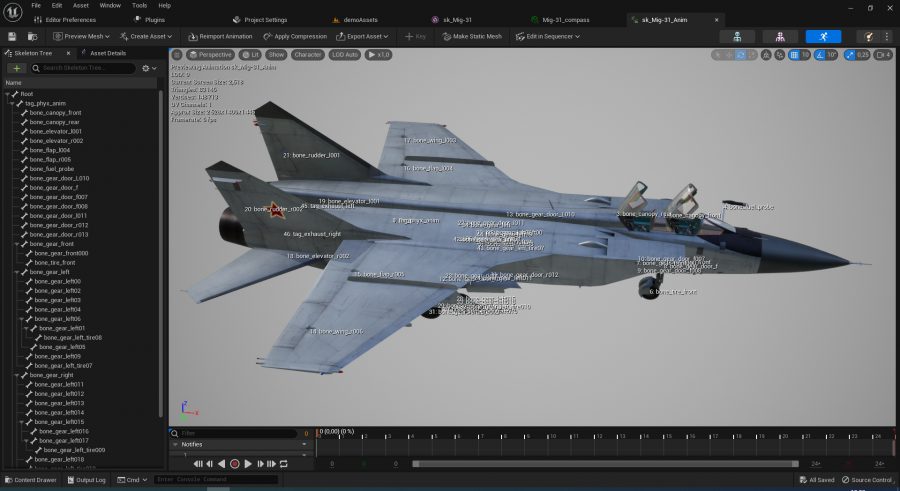Collapse the bone_gear_left tree node
Screen dimensions: 900x491
(x=17, y=272)
